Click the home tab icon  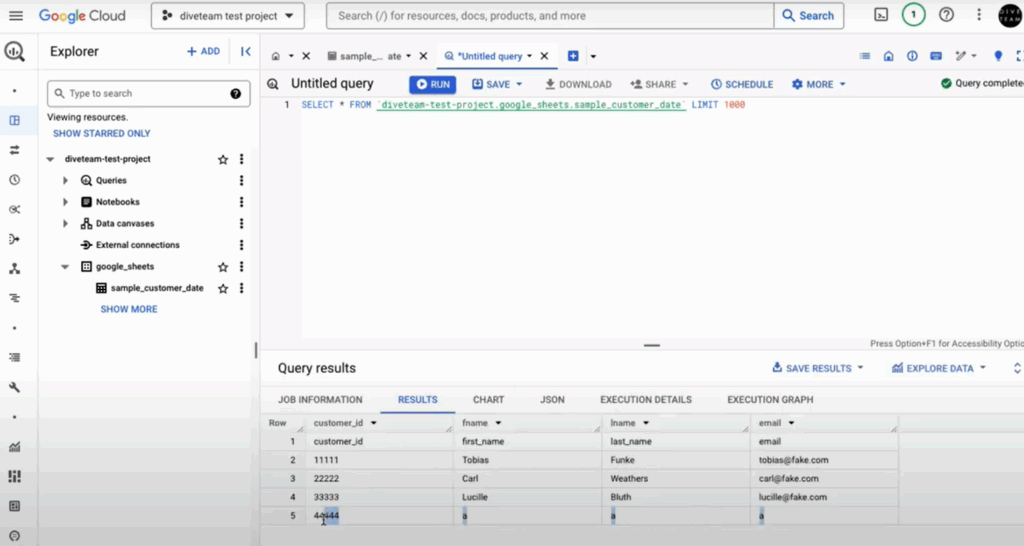coord(276,57)
